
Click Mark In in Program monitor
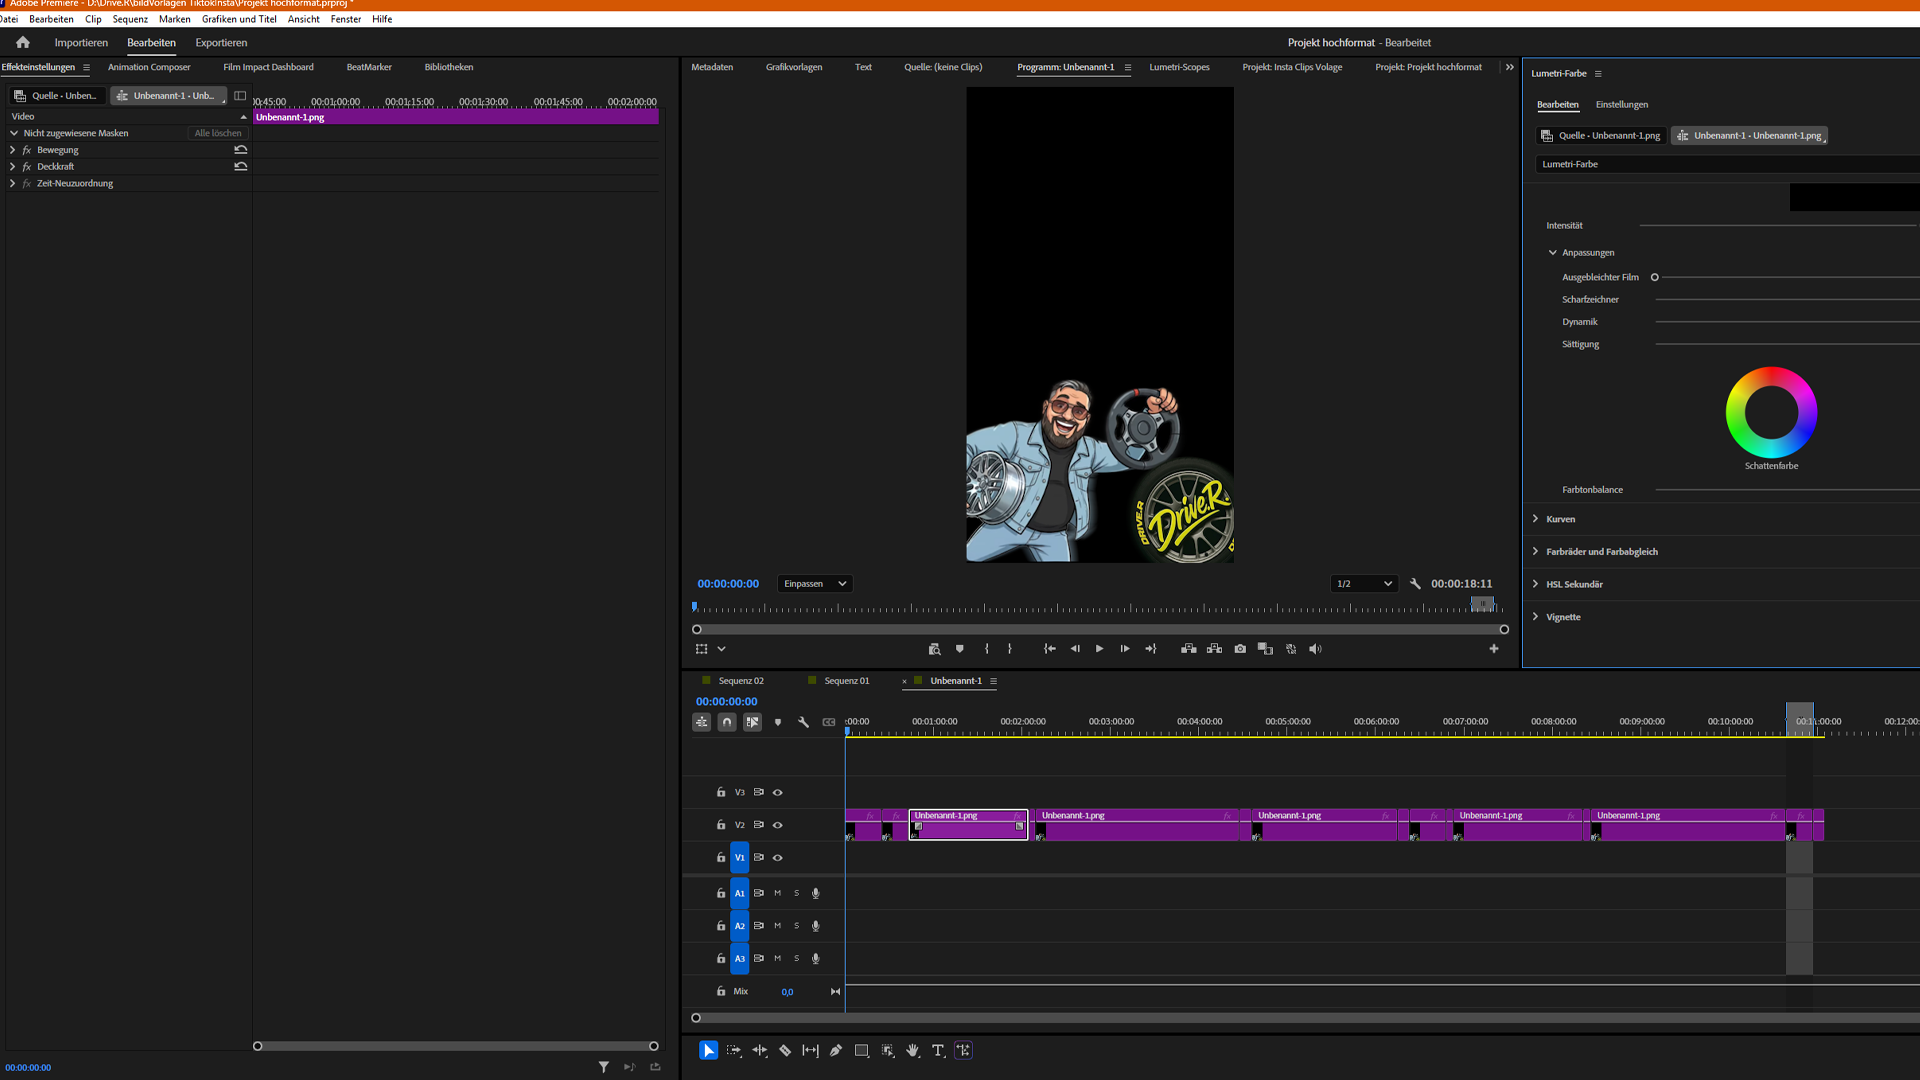coord(987,649)
